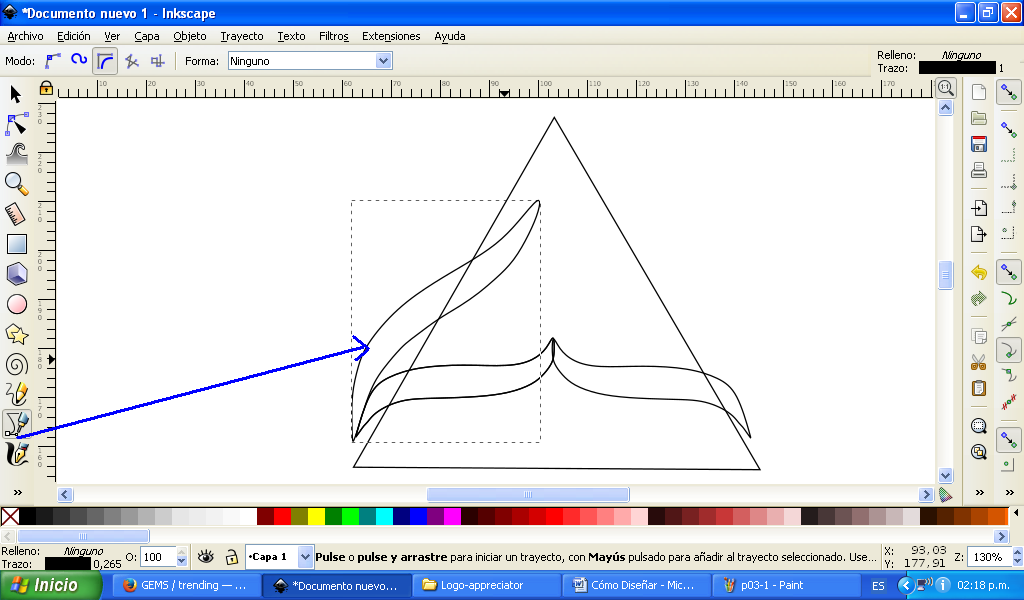
Task: Toggle the ruler guides lock icon
Action: 46,87
